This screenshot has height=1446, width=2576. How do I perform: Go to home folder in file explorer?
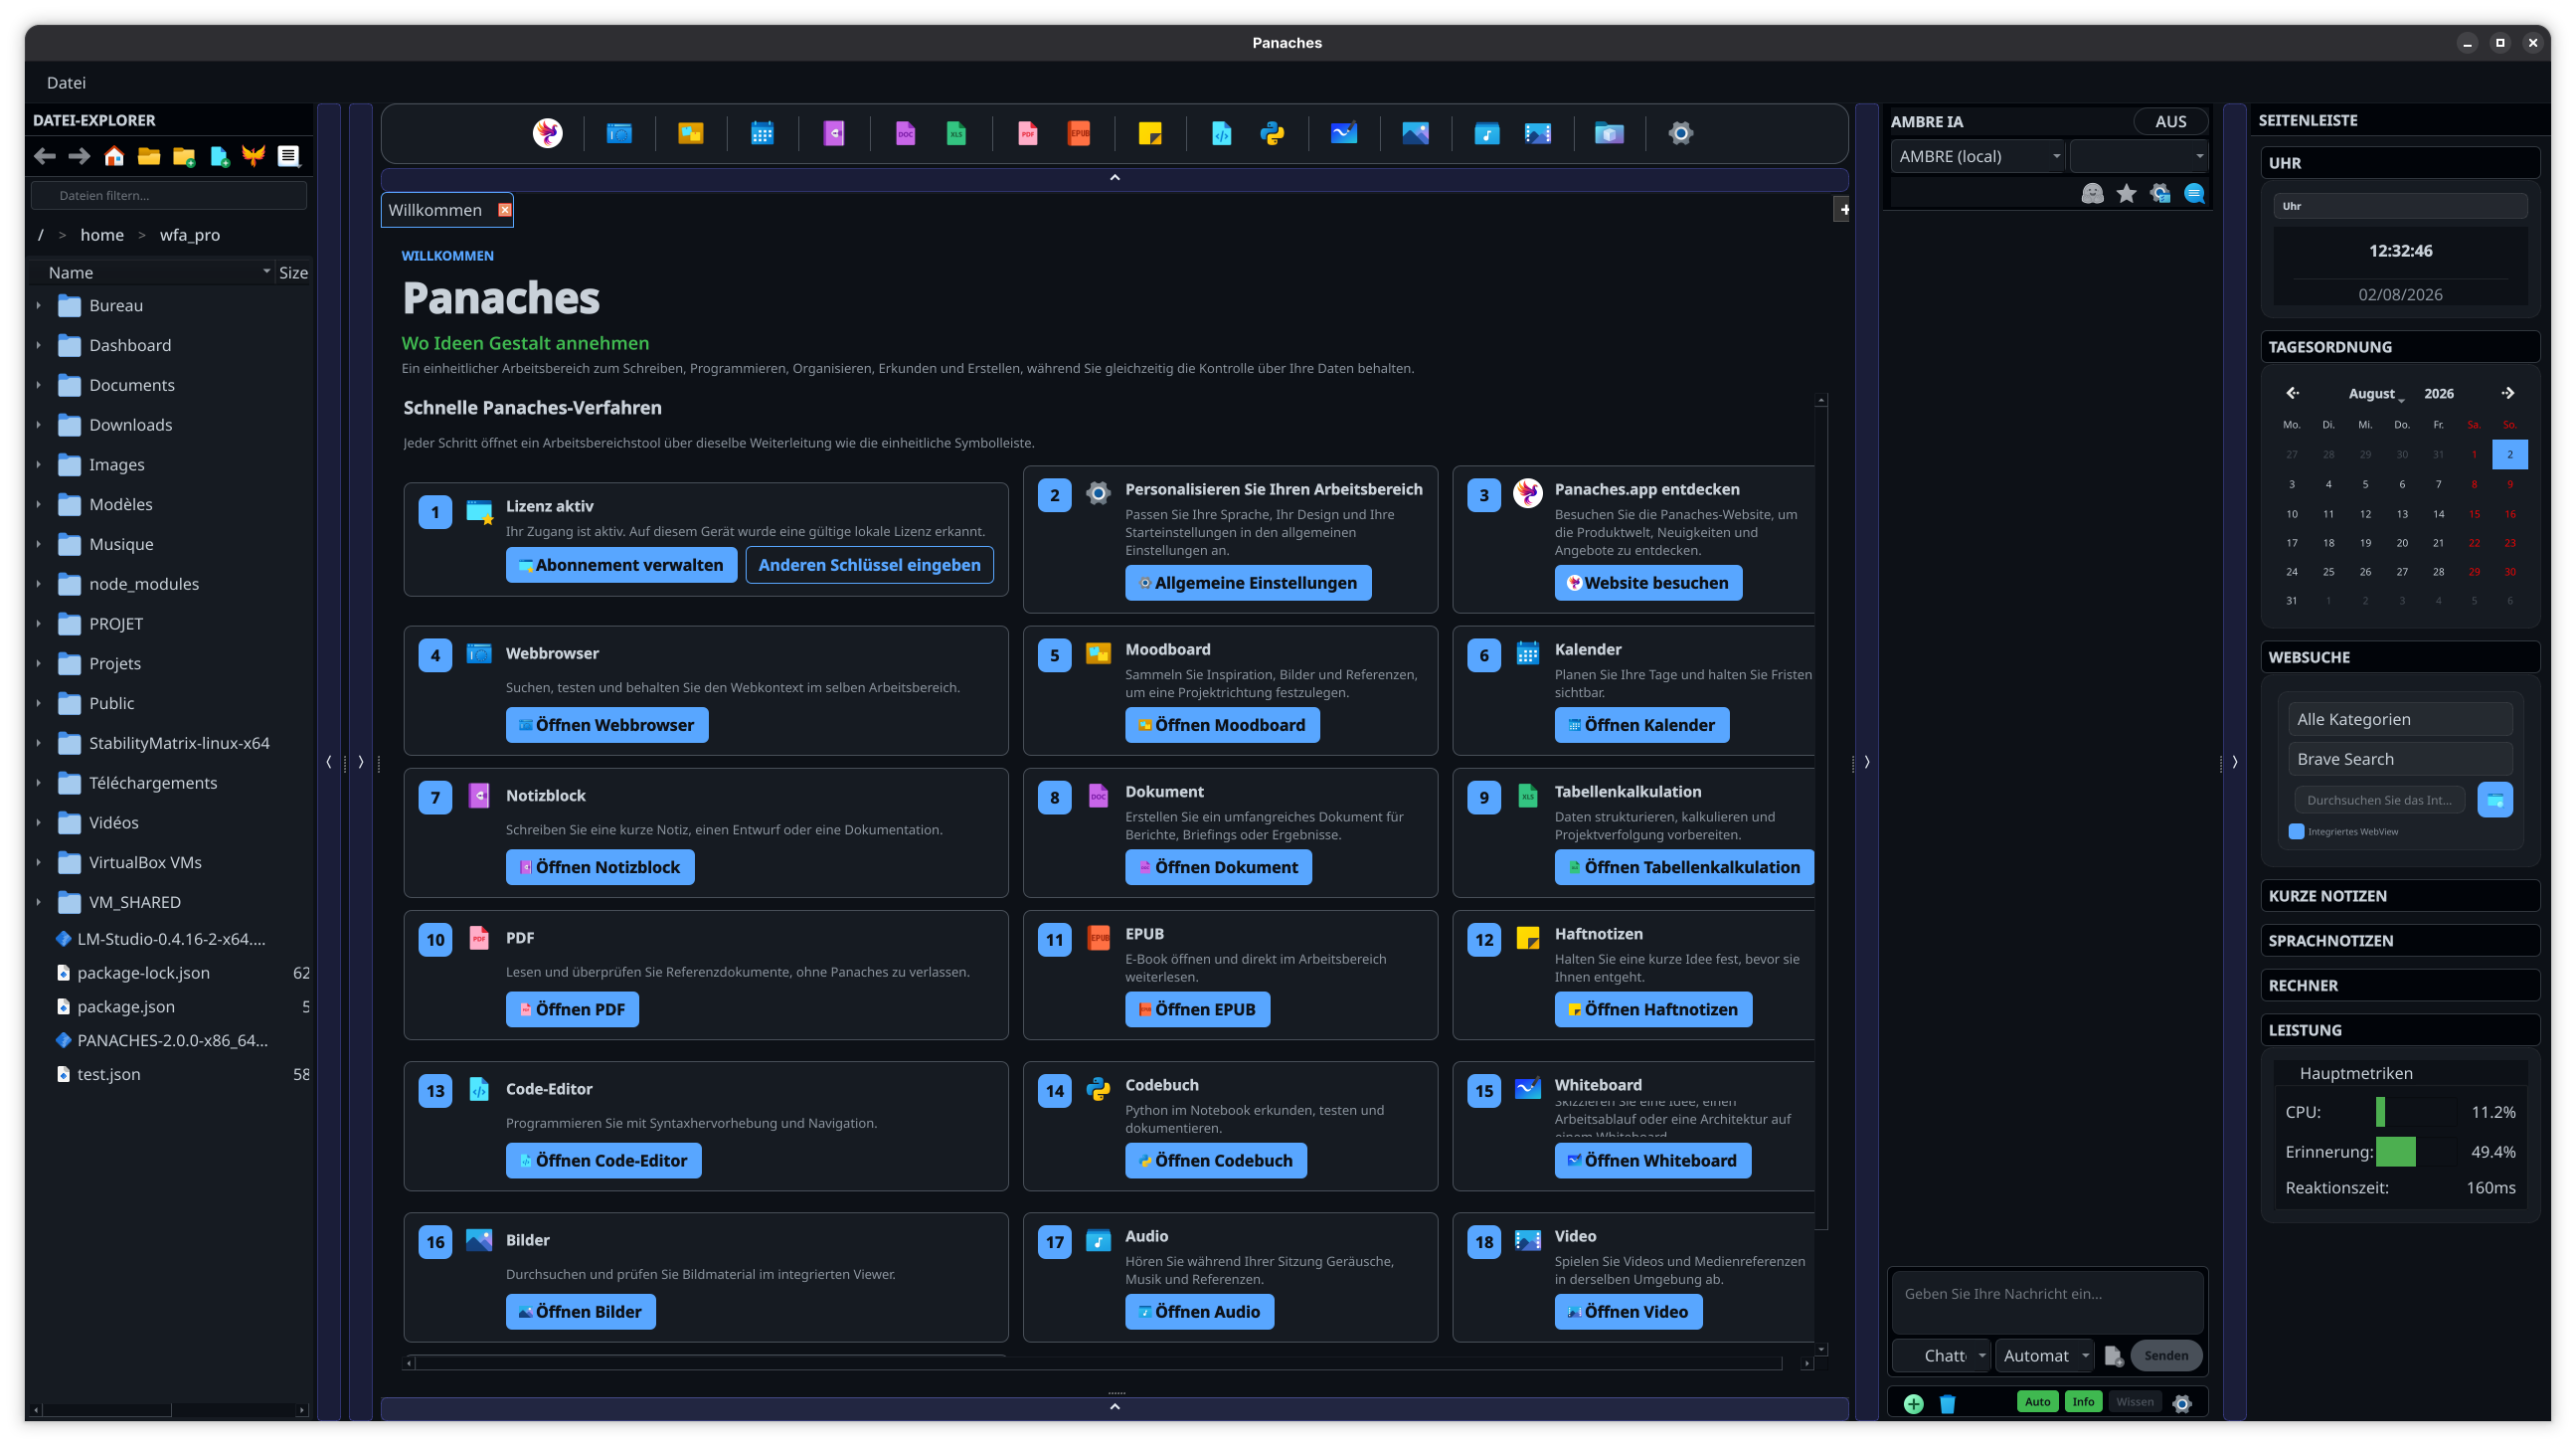pos(114,156)
